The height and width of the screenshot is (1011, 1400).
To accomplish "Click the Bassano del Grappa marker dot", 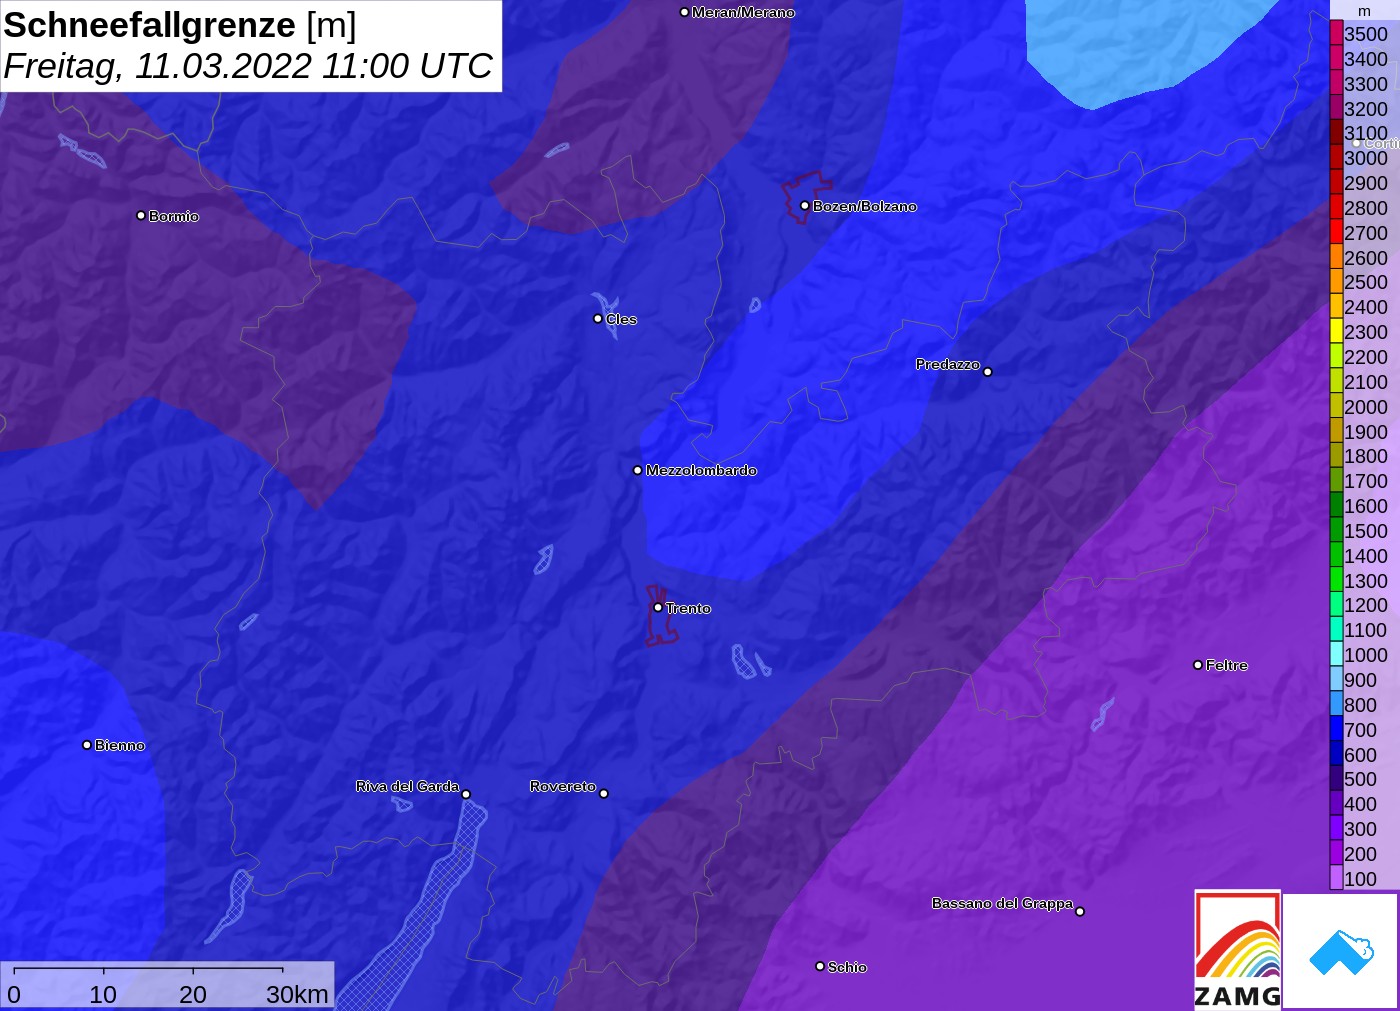I will click(x=1080, y=911).
